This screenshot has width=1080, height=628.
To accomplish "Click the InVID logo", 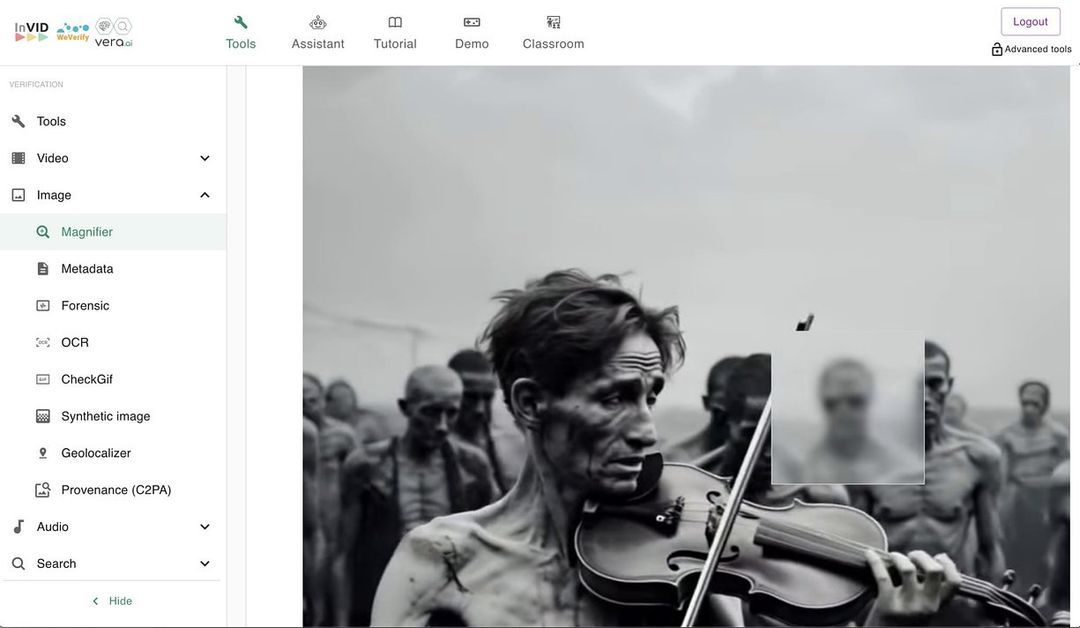I will pyautogui.click(x=31, y=32).
